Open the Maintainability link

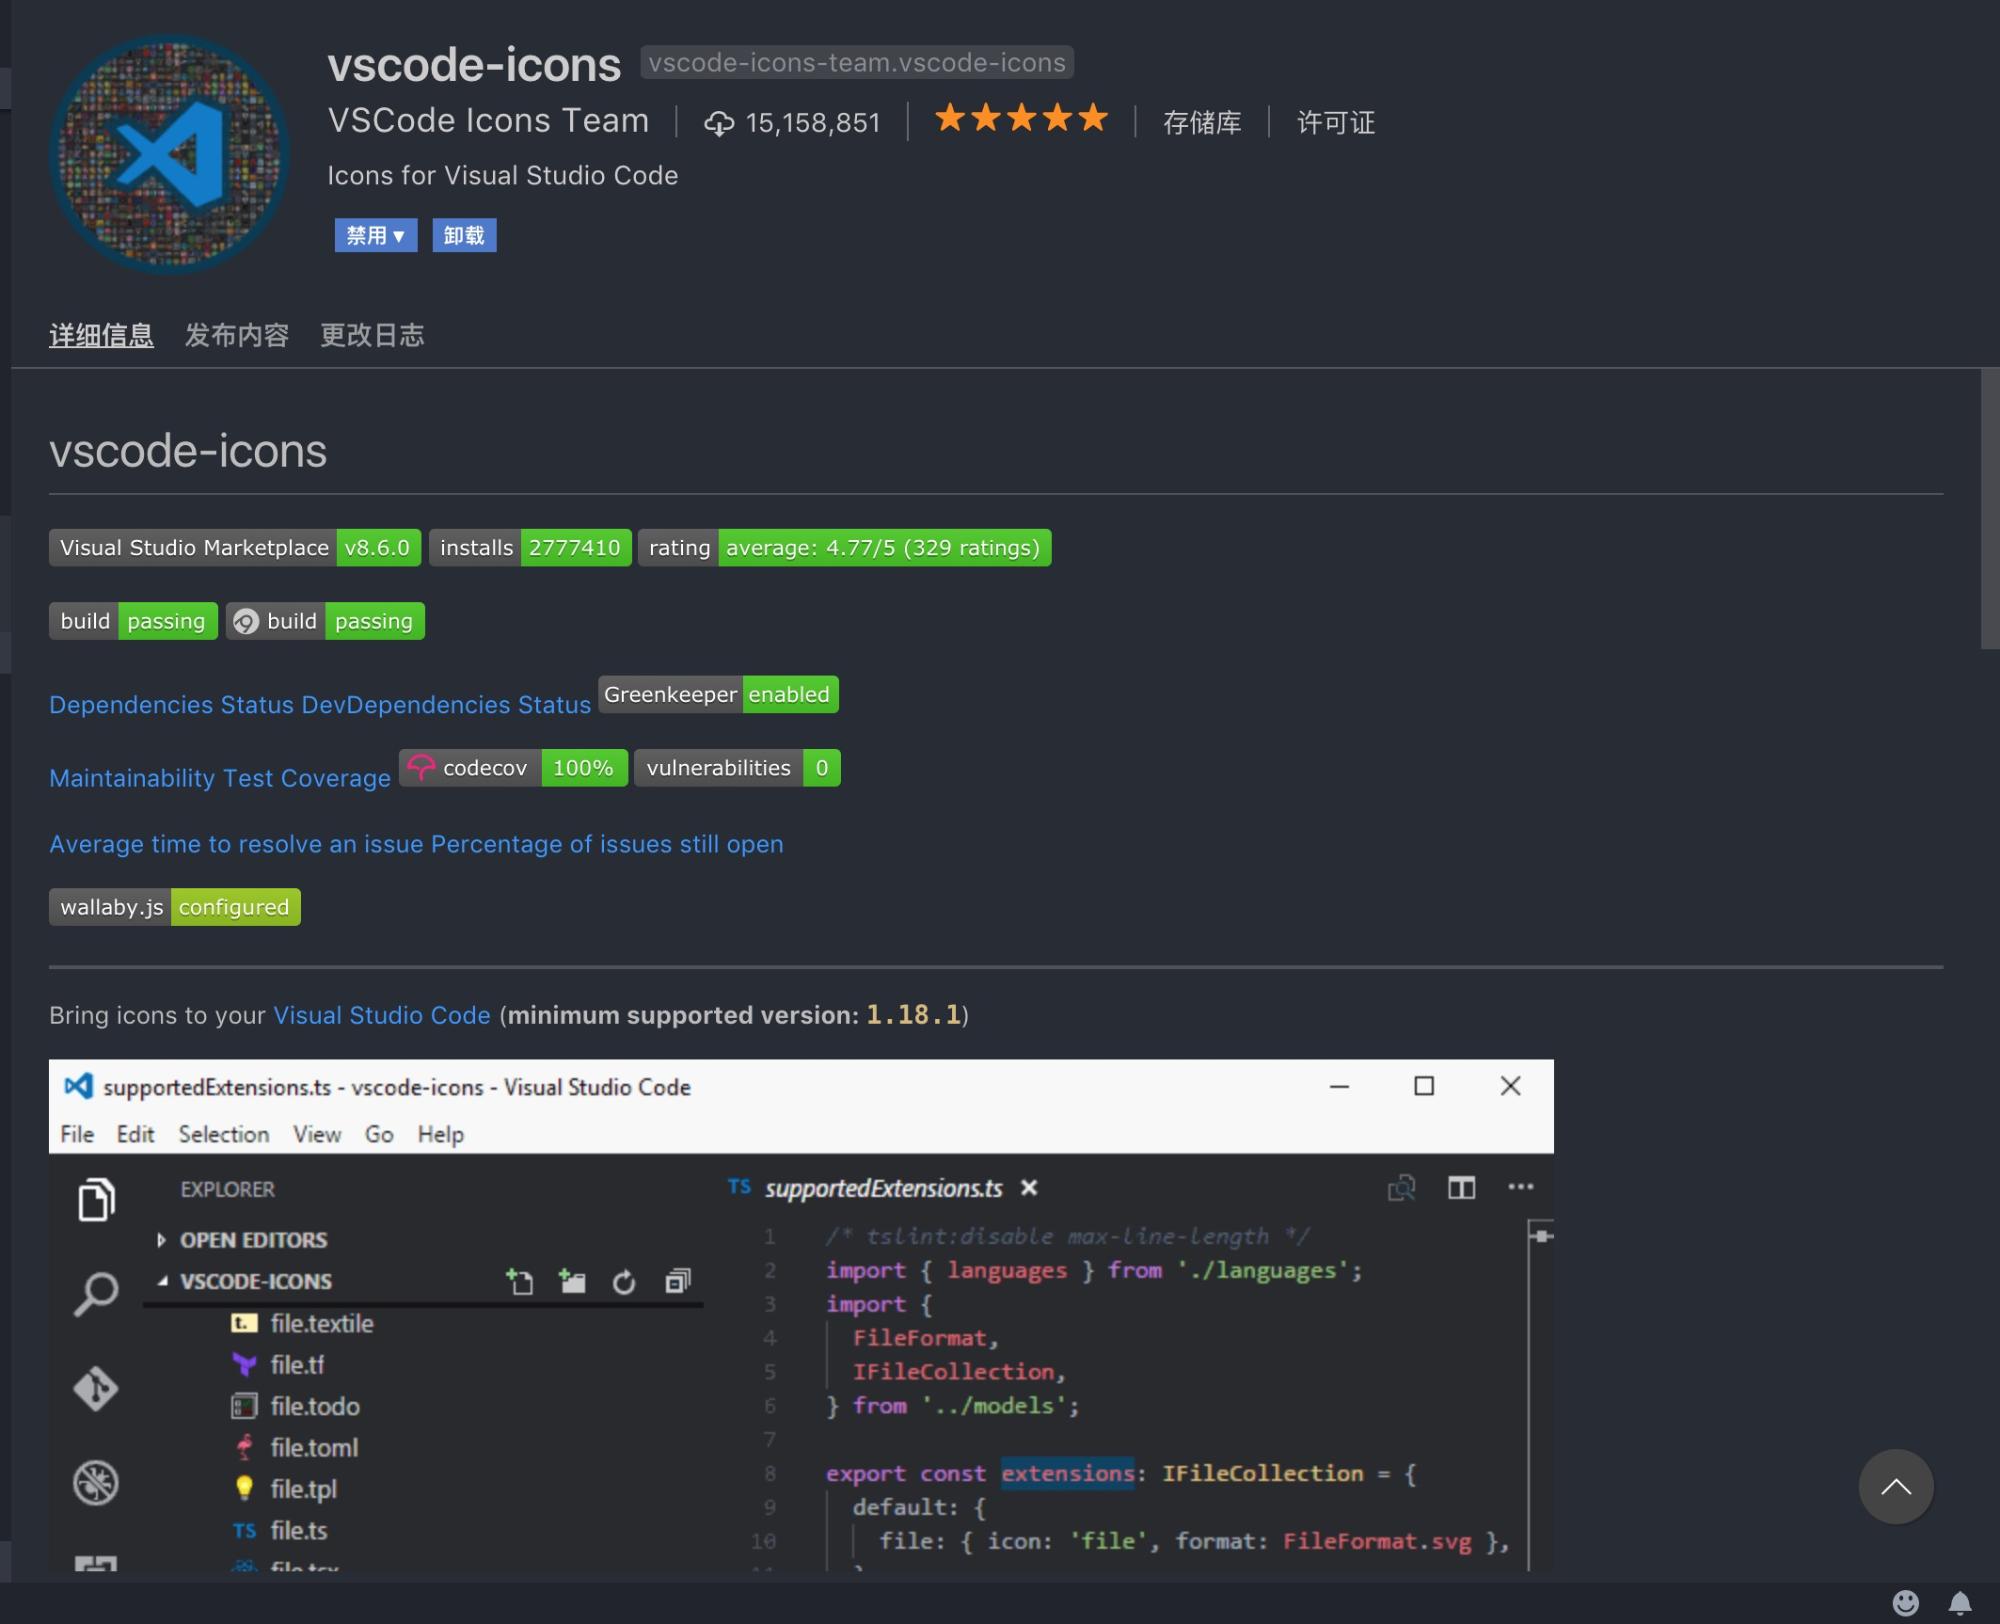click(x=133, y=778)
